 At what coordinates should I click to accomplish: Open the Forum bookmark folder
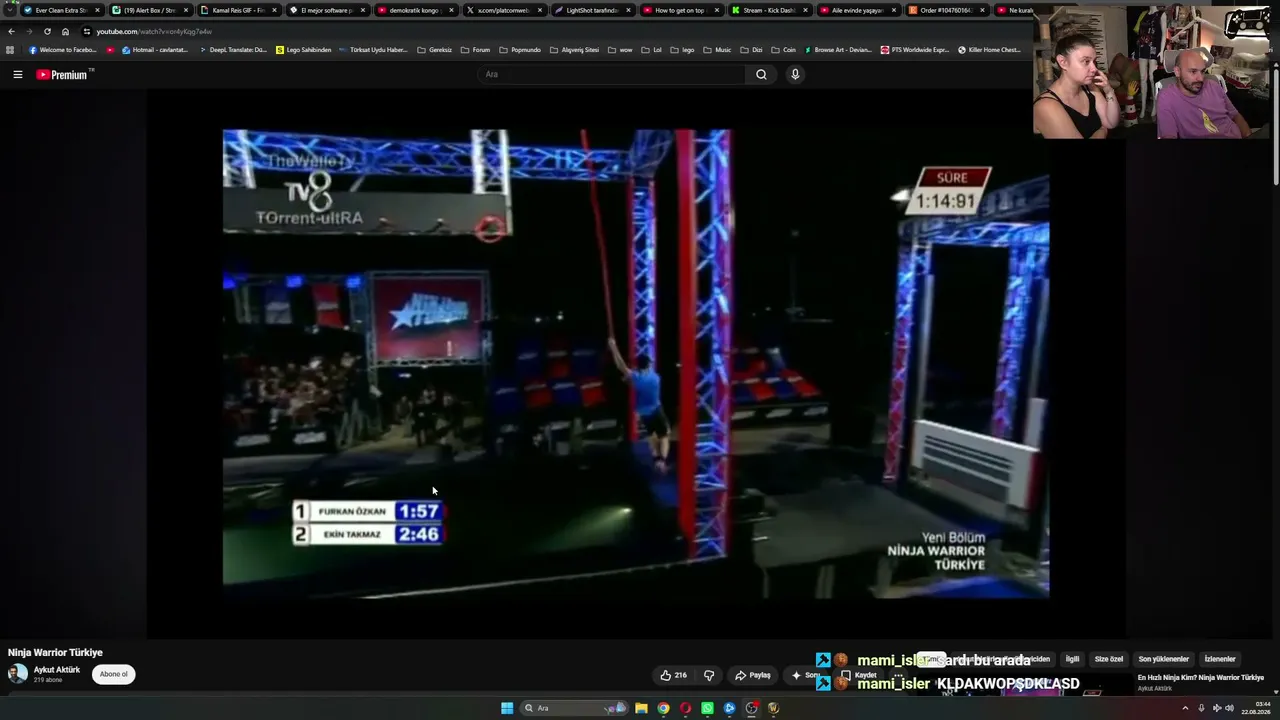coord(475,50)
